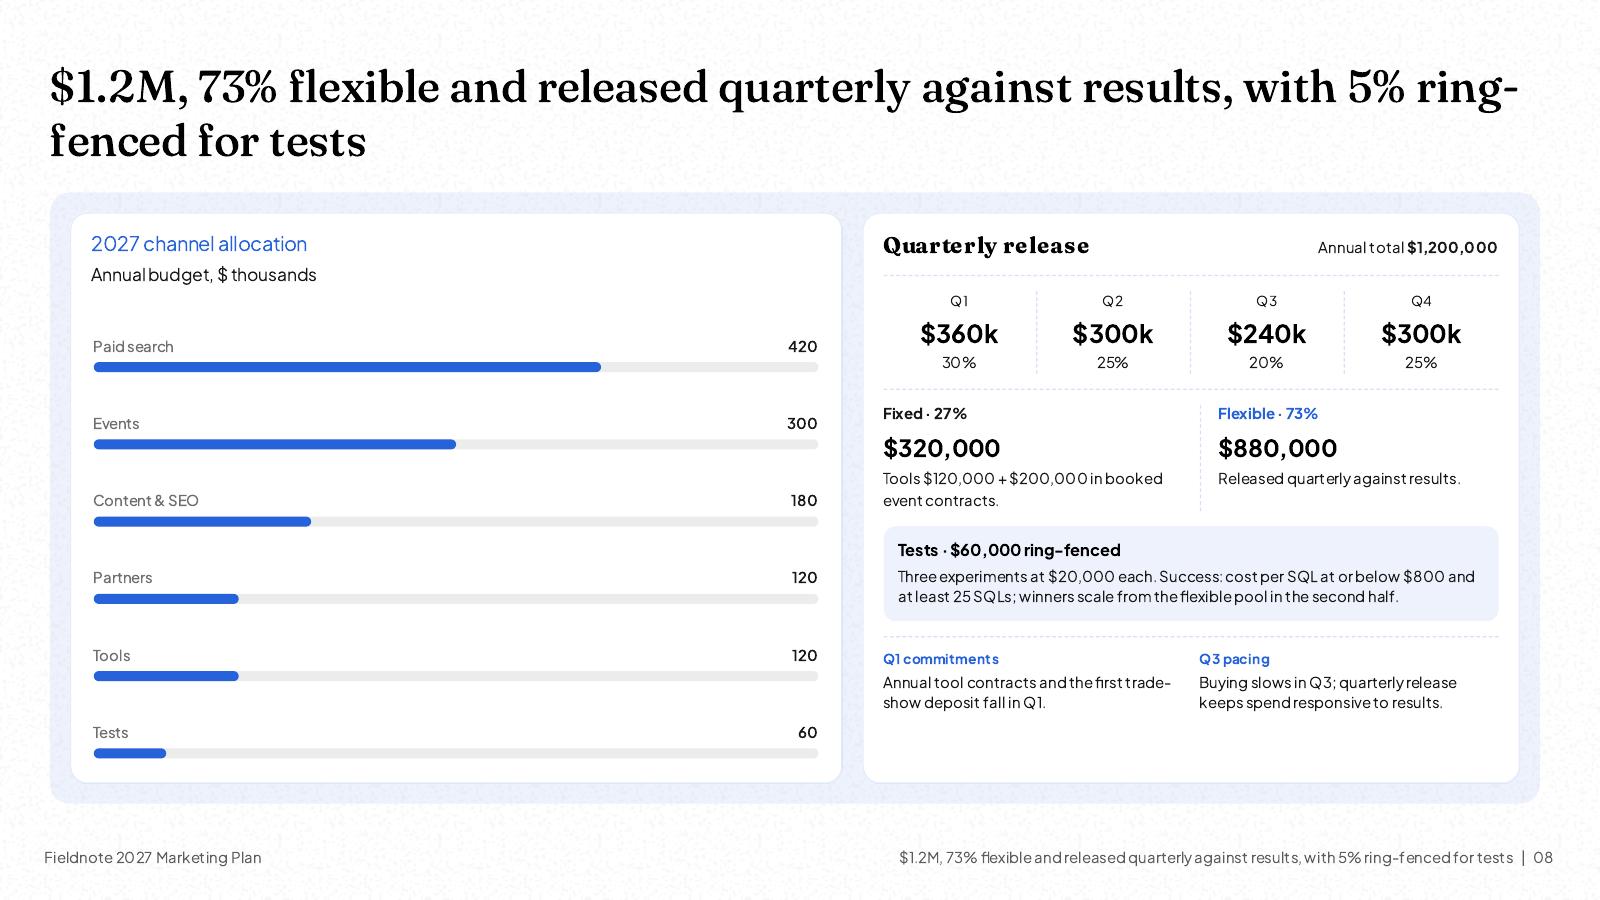1600x900 pixels.
Task: Click the Content & SEO bar
Action: click(x=455, y=521)
